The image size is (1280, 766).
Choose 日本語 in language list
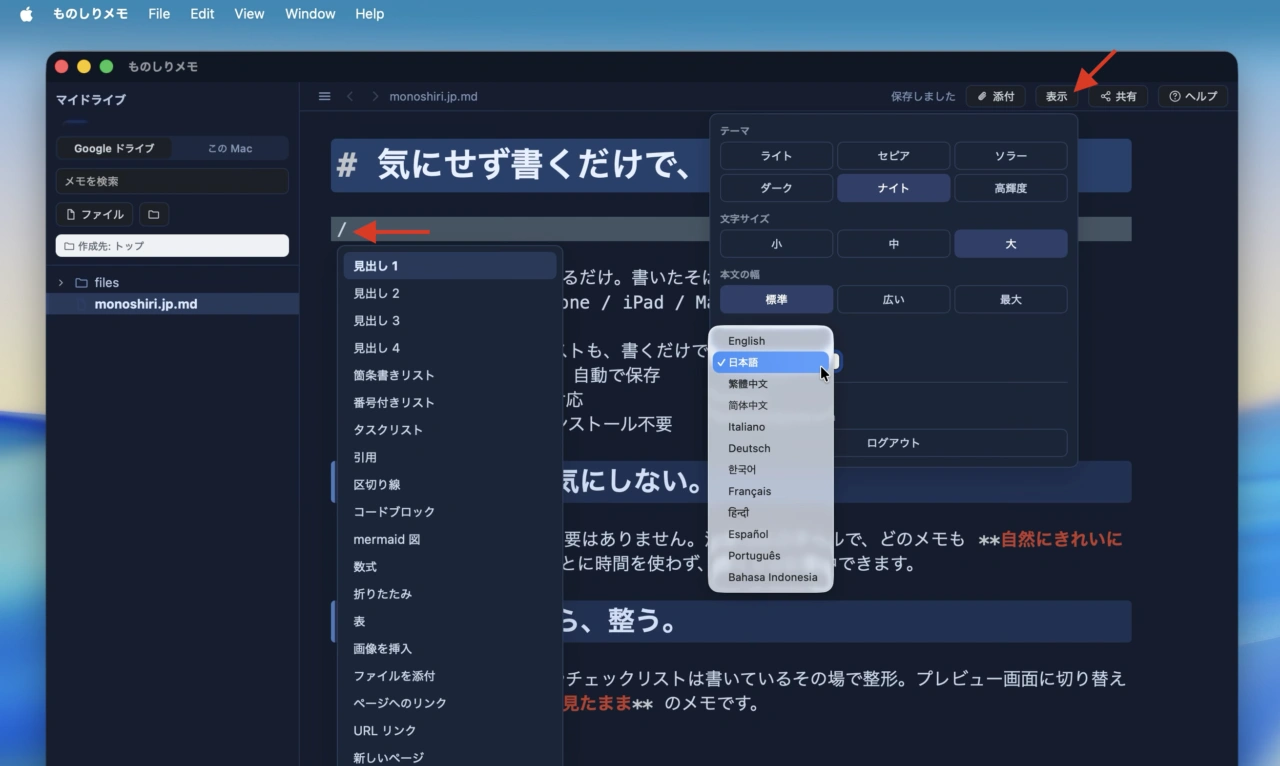click(x=771, y=362)
